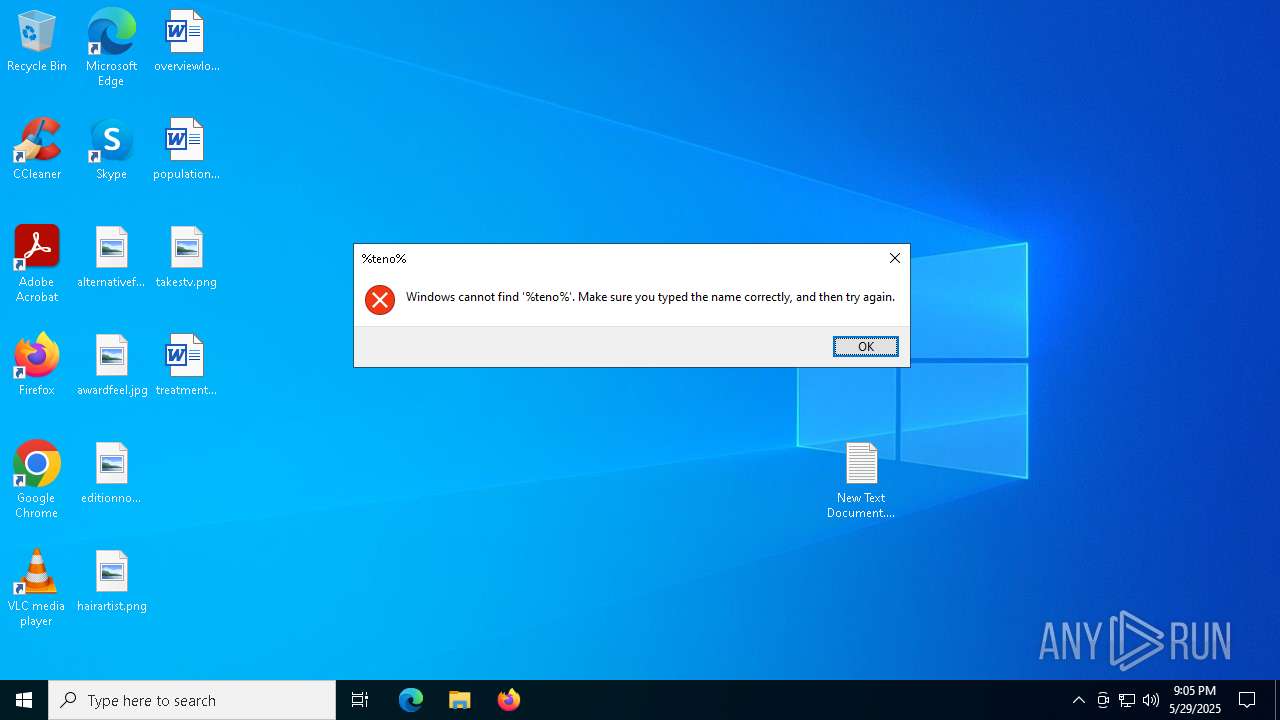The image size is (1280, 720).
Task: Show hidden system tray icons
Action: pyautogui.click(x=1079, y=700)
